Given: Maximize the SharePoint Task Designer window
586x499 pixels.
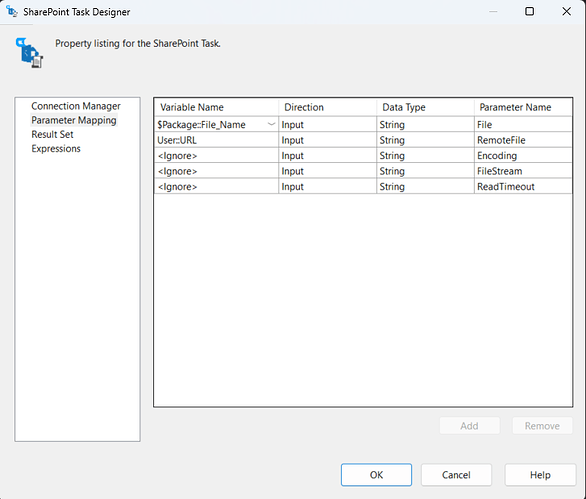Looking at the screenshot, I should (530, 12).
